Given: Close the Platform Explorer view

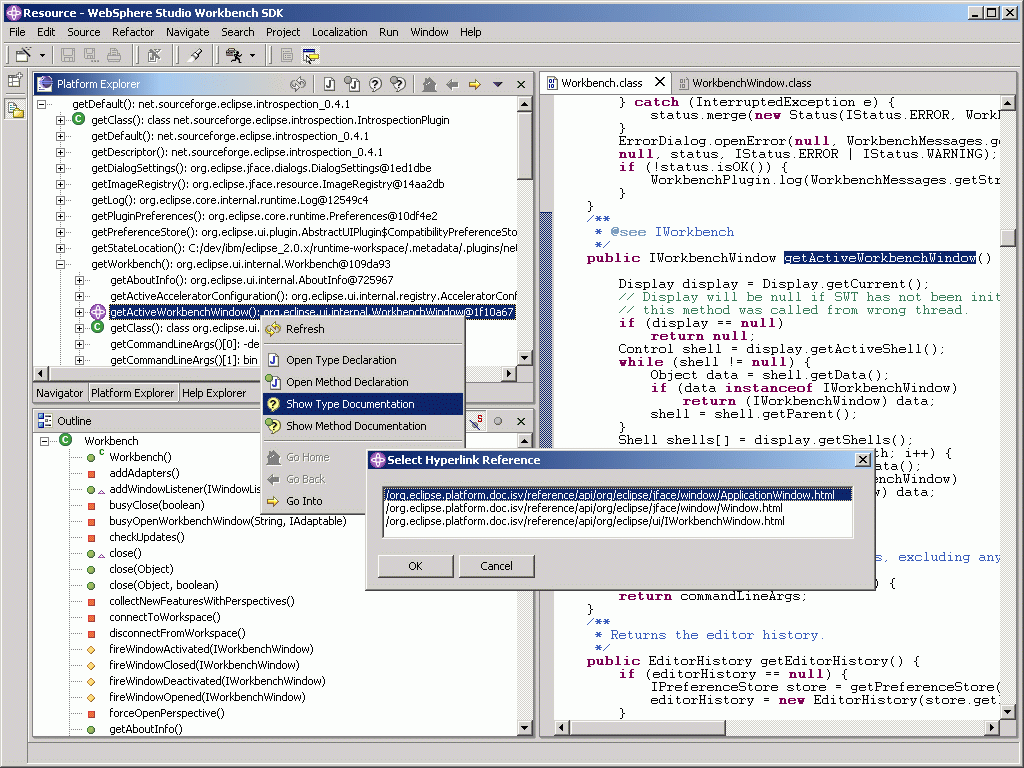Looking at the screenshot, I should pyautogui.click(x=521, y=84).
